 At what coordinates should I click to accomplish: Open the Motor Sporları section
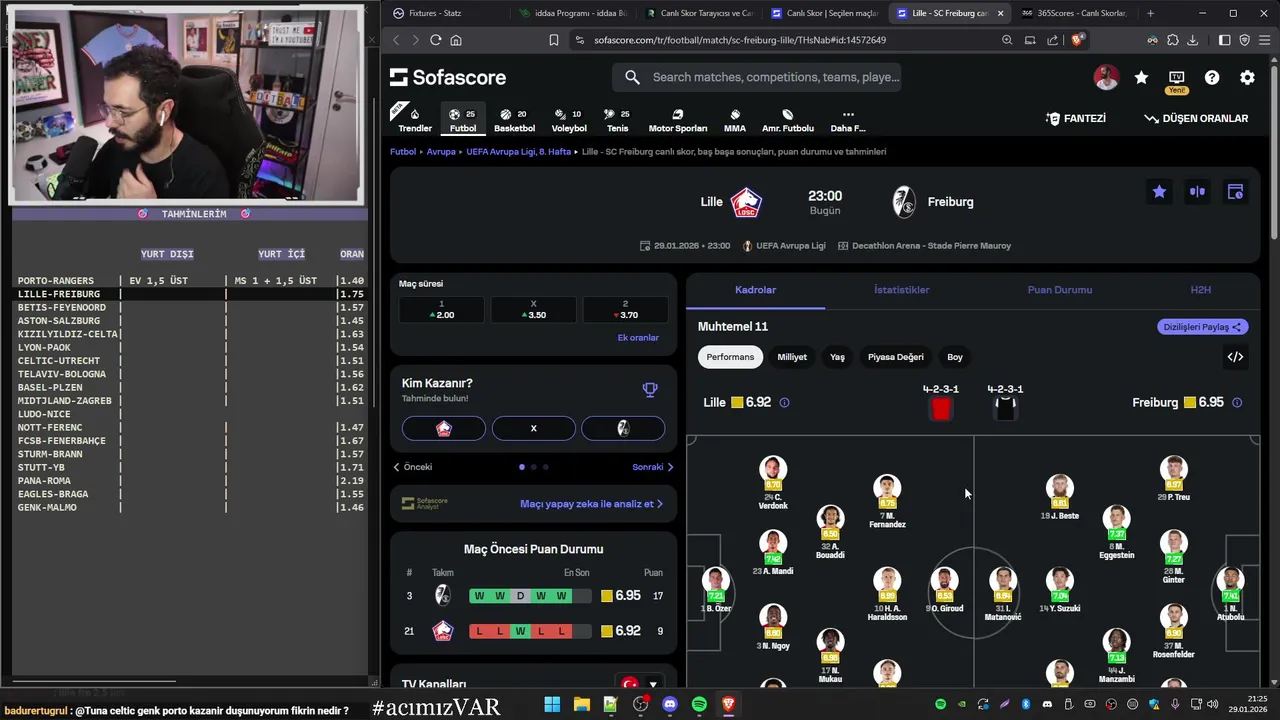[x=678, y=120]
